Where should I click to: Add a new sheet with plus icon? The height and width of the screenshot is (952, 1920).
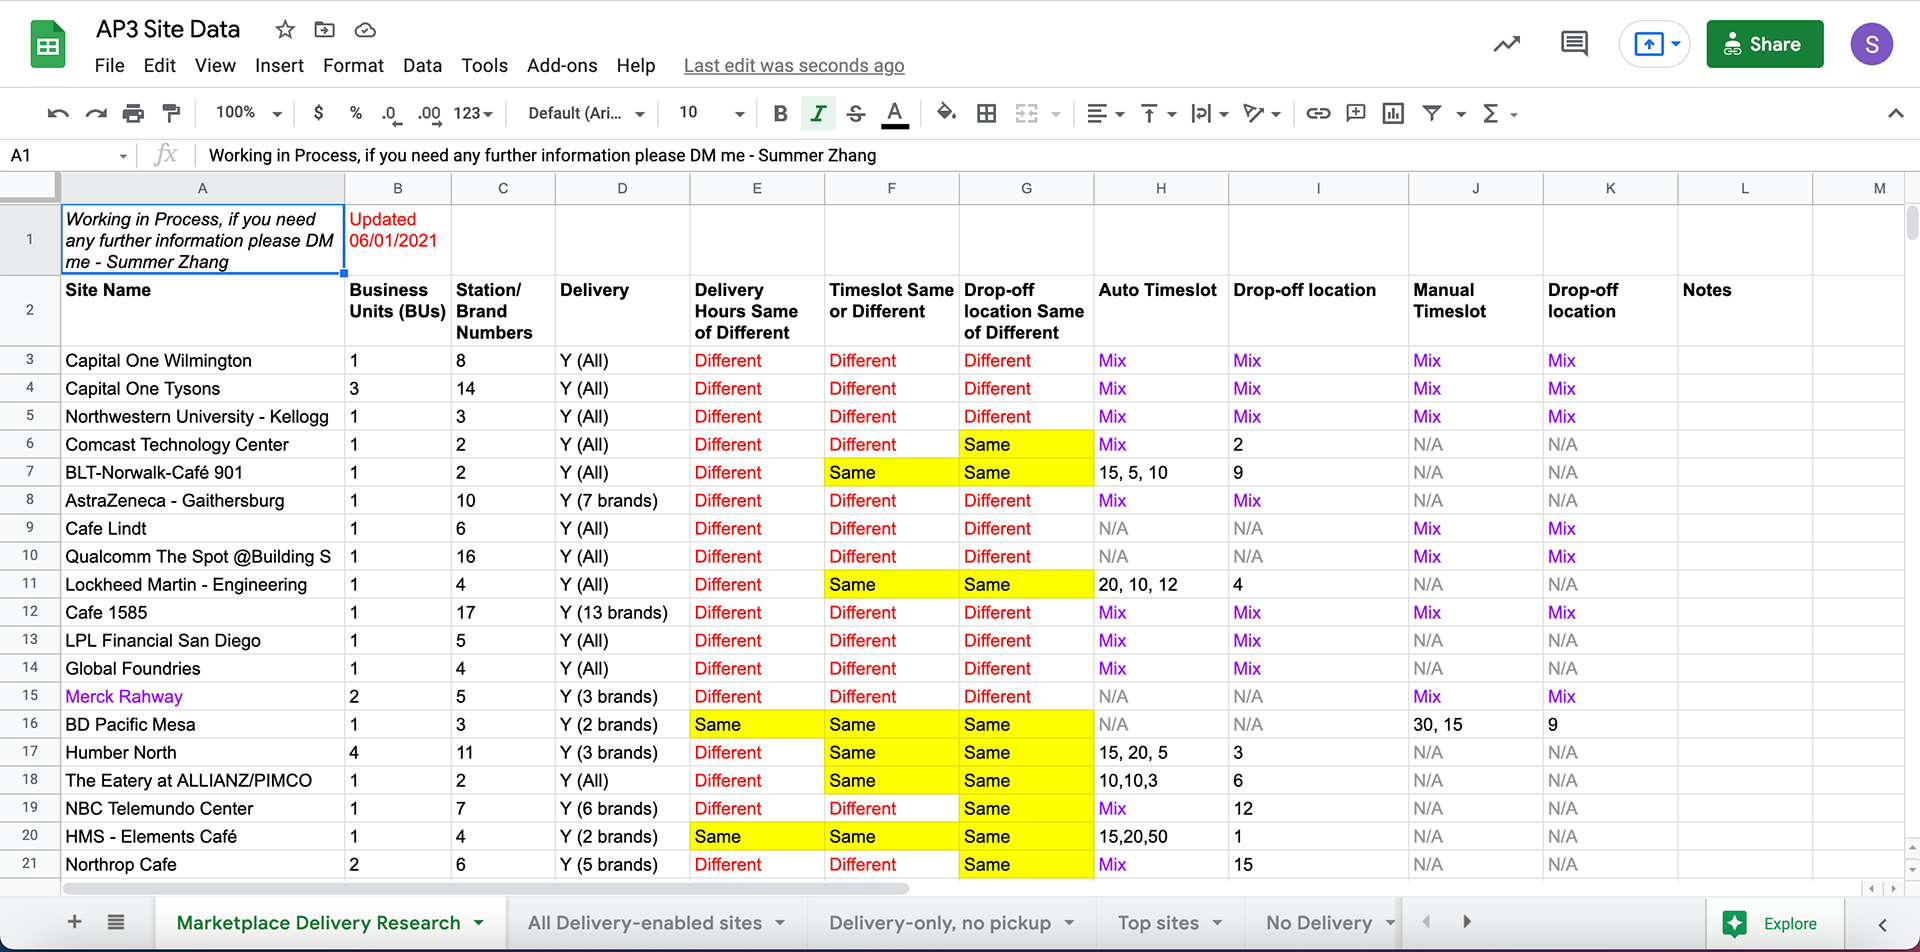point(75,921)
